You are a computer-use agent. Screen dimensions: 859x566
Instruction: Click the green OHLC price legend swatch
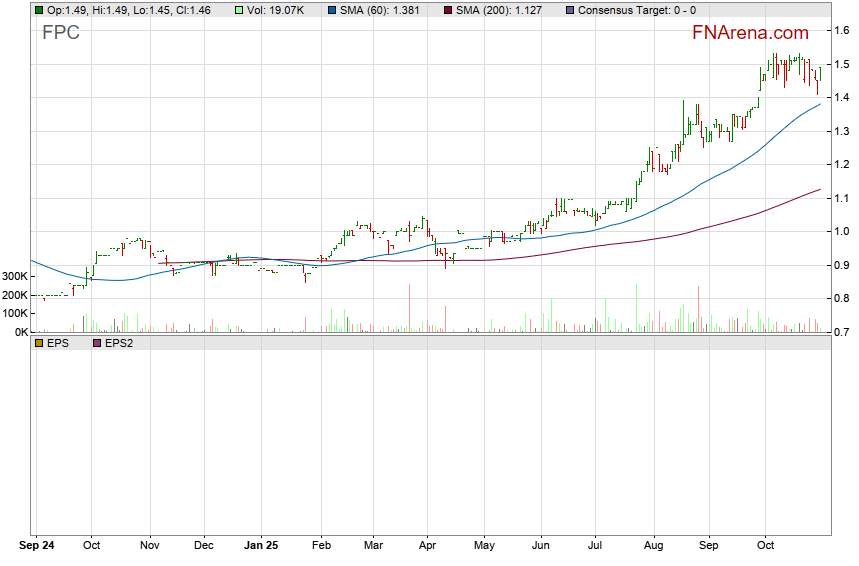[x=39, y=10]
